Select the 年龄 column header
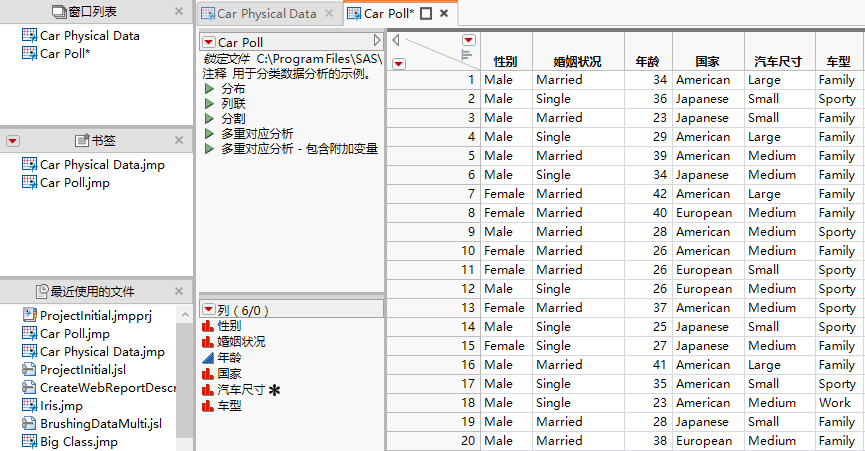 point(648,61)
